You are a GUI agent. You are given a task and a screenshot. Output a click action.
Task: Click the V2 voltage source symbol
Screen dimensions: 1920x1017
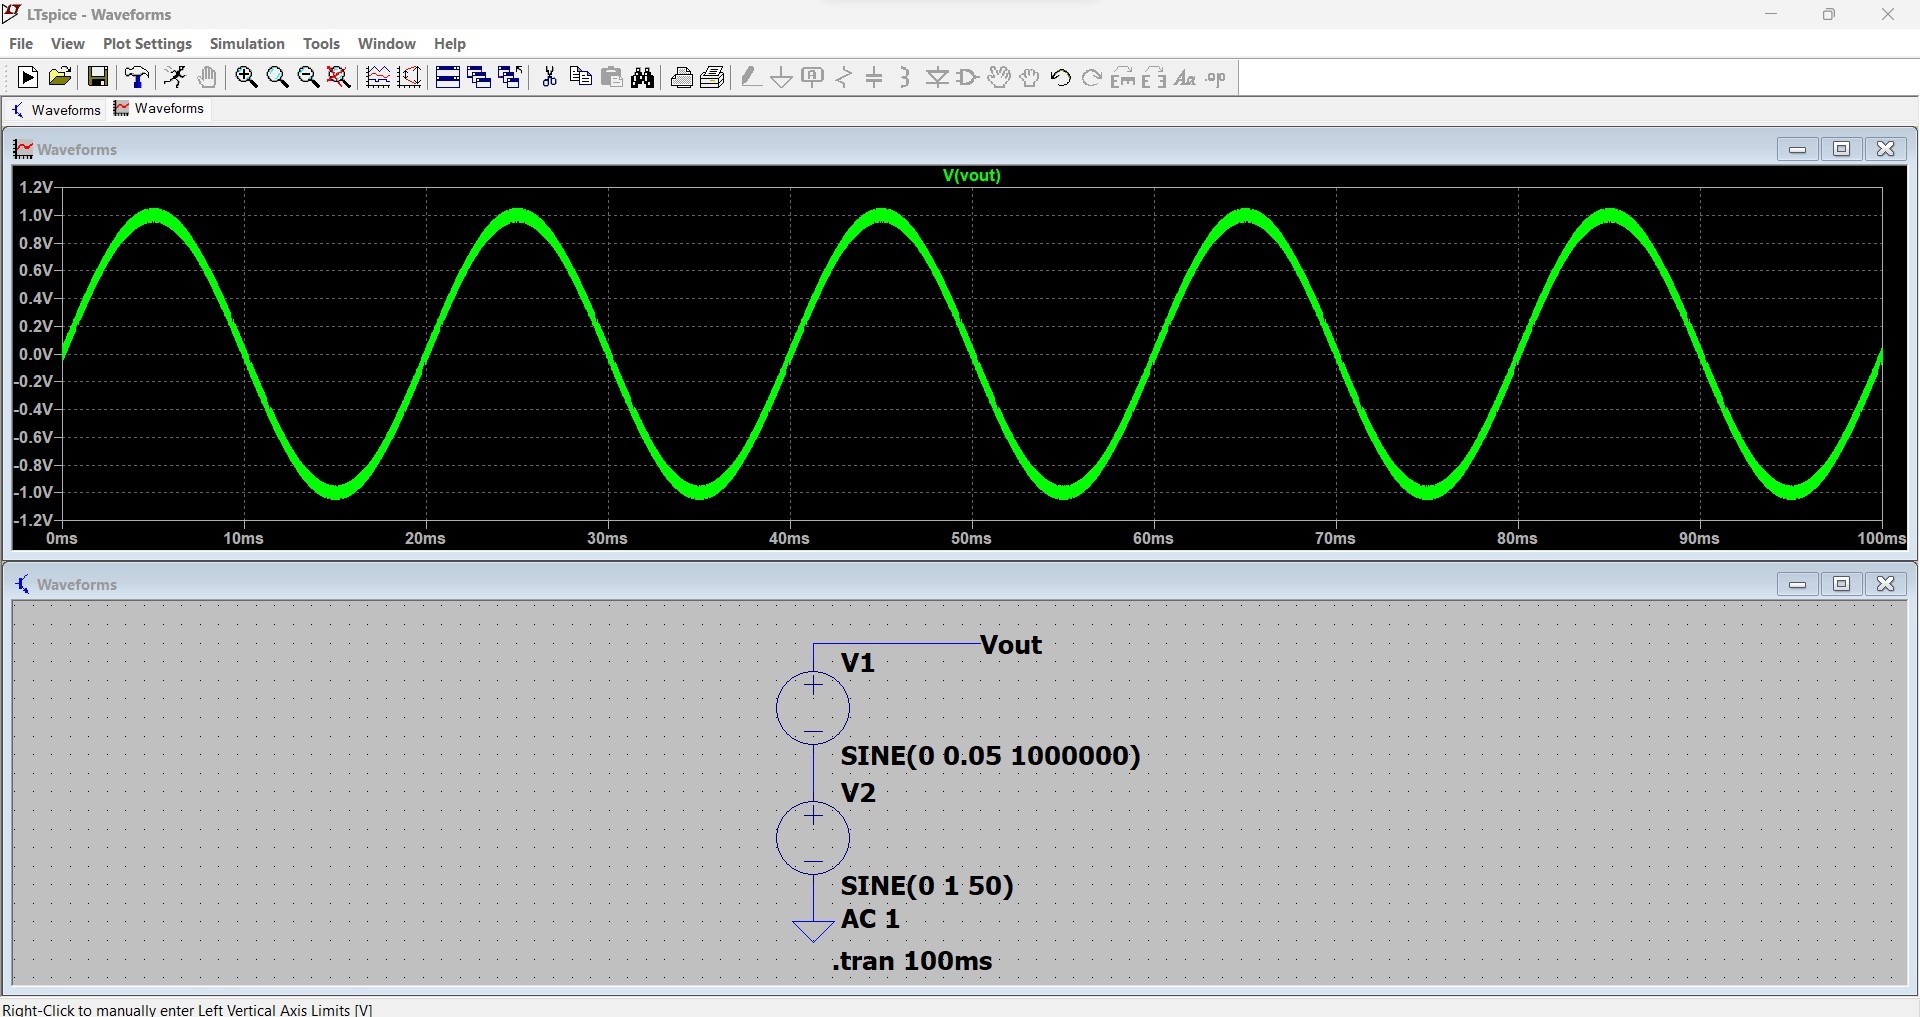[813, 838]
